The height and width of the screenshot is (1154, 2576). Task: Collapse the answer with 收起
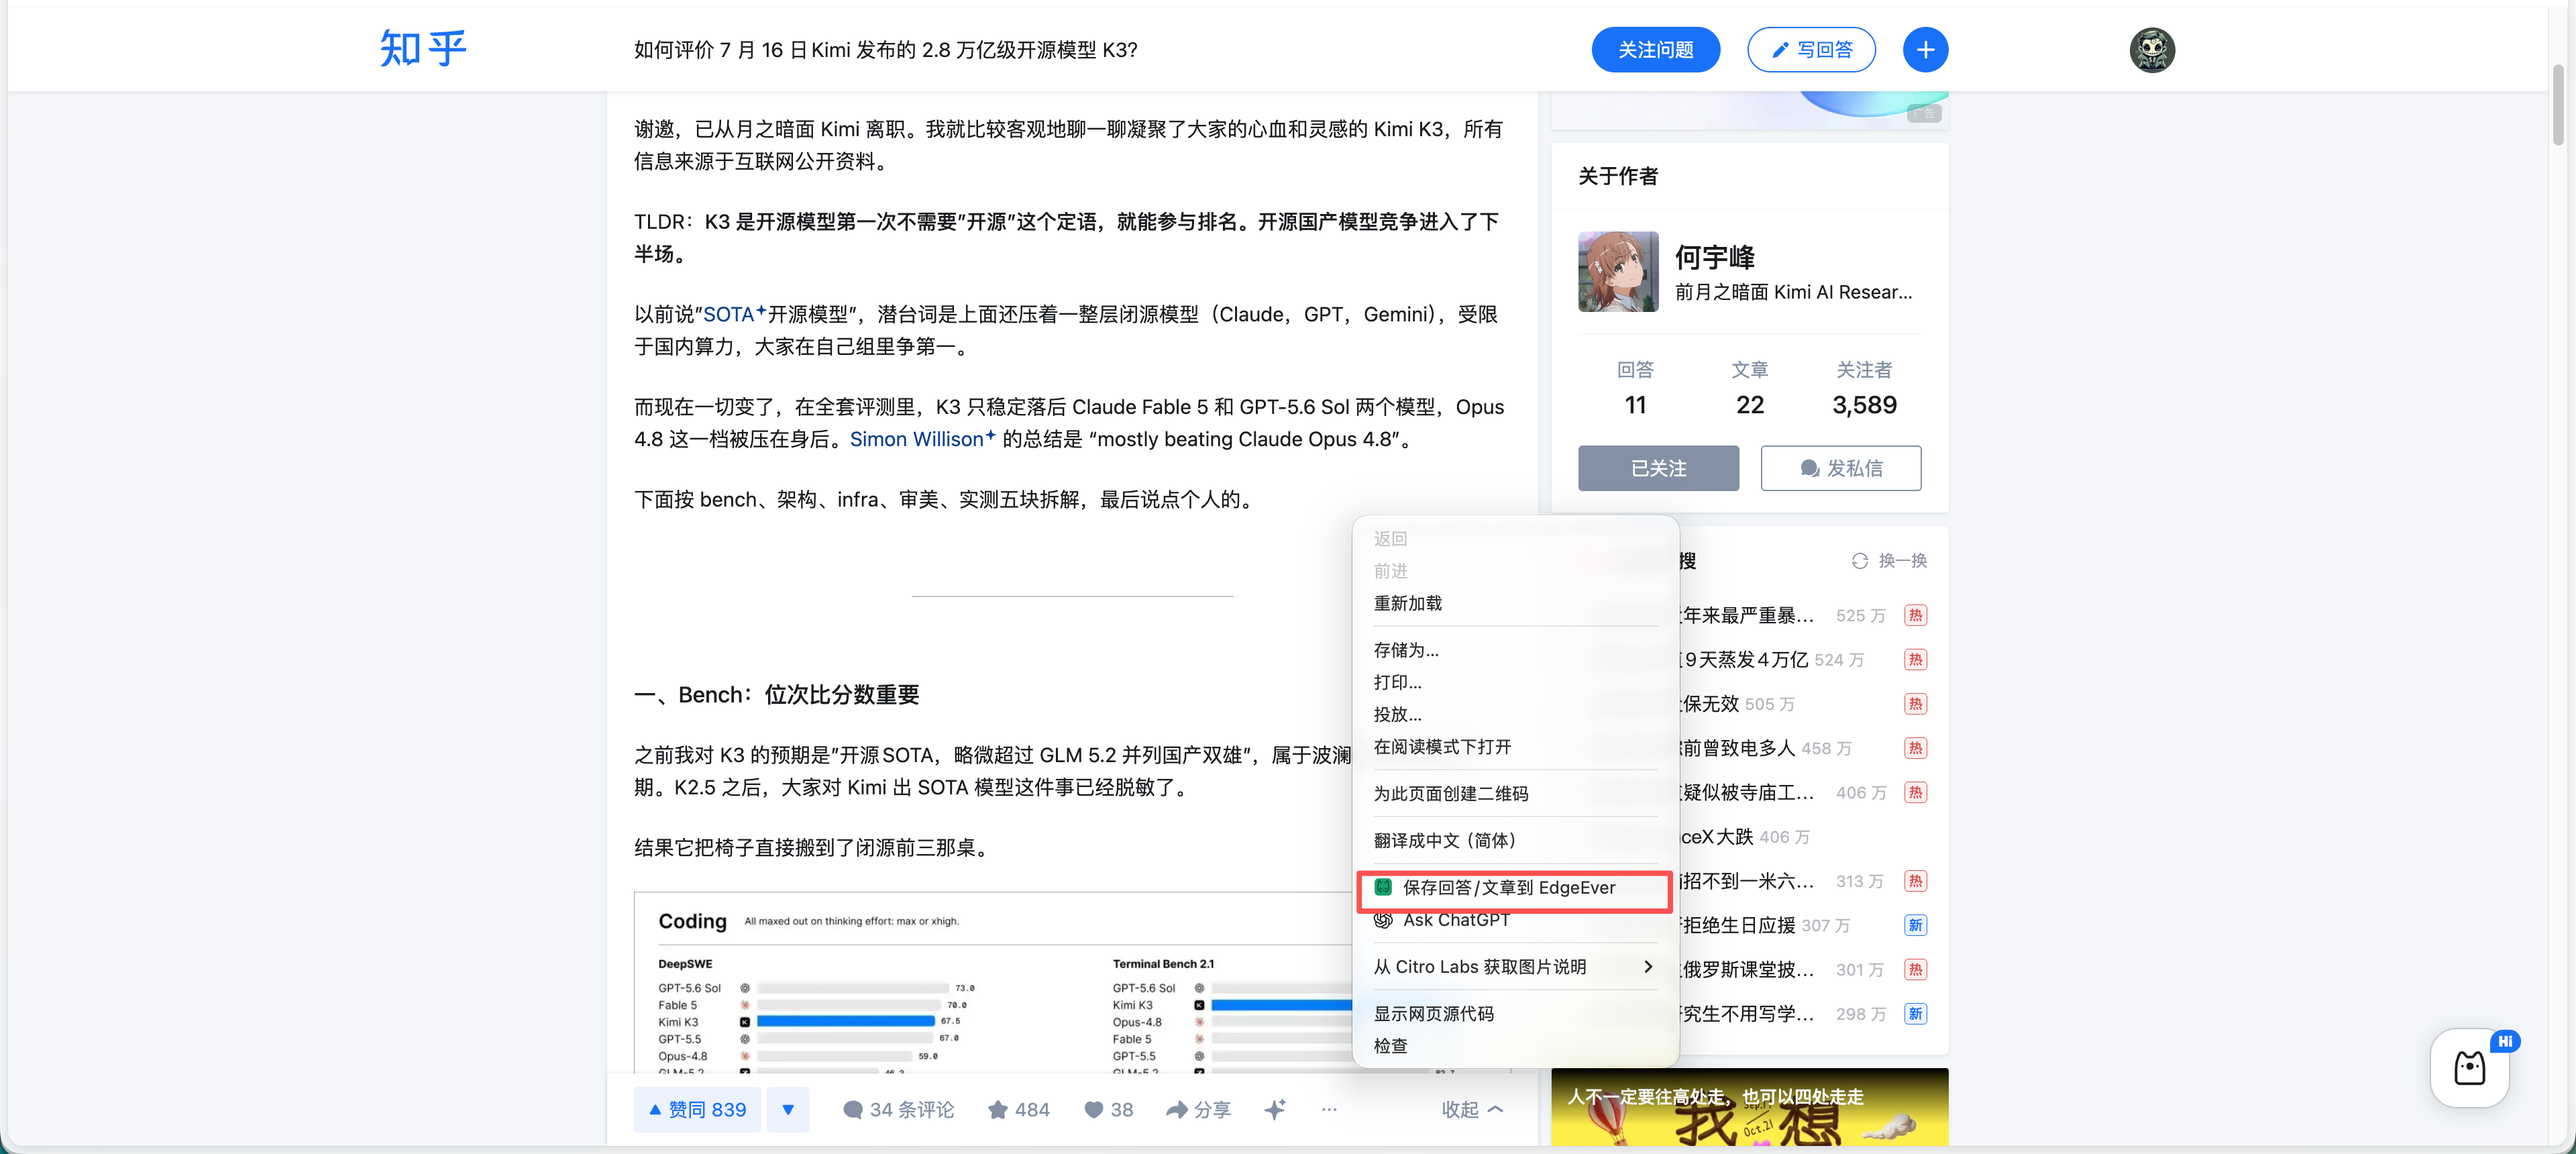point(1472,1110)
